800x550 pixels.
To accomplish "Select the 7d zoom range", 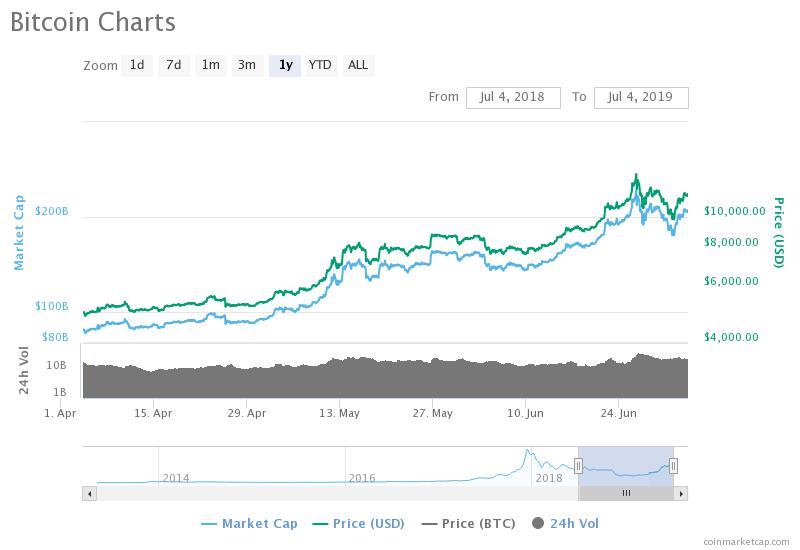I will pyautogui.click(x=173, y=65).
